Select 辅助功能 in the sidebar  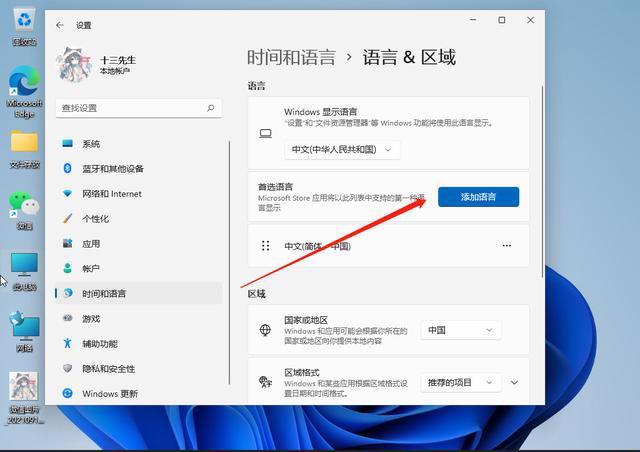coord(139,343)
